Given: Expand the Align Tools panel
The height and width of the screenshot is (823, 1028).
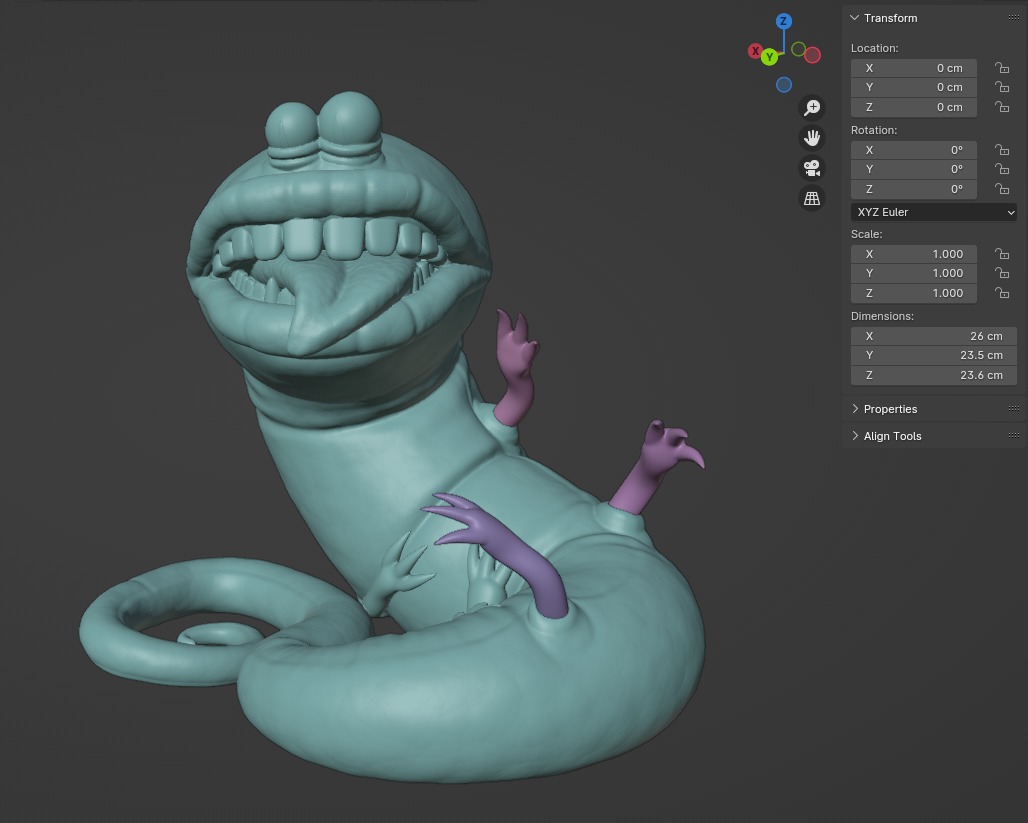Looking at the screenshot, I should coord(855,435).
